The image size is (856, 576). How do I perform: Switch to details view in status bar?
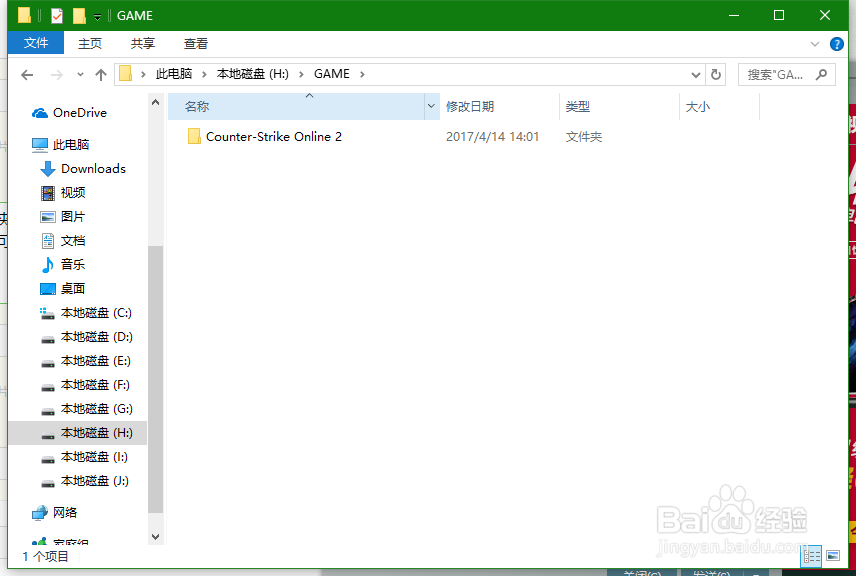[x=811, y=556]
